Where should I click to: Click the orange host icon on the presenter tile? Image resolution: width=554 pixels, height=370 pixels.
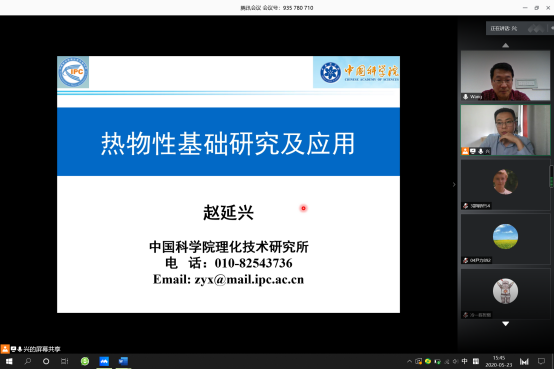(x=465, y=151)
